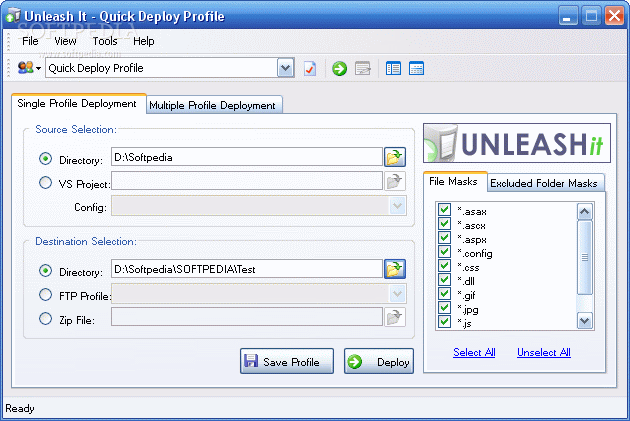
Task: Uncheck the *.js file mask
Action: (x=444, y=322)
